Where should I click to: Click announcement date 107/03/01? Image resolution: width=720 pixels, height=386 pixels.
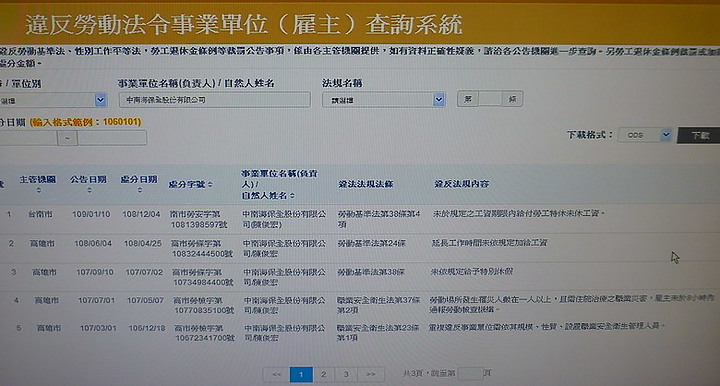[98, 328]
